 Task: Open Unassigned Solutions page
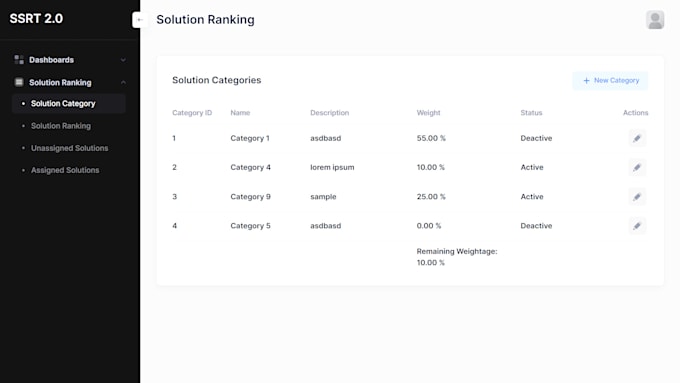pyautogui.click(x=69, y=148)
